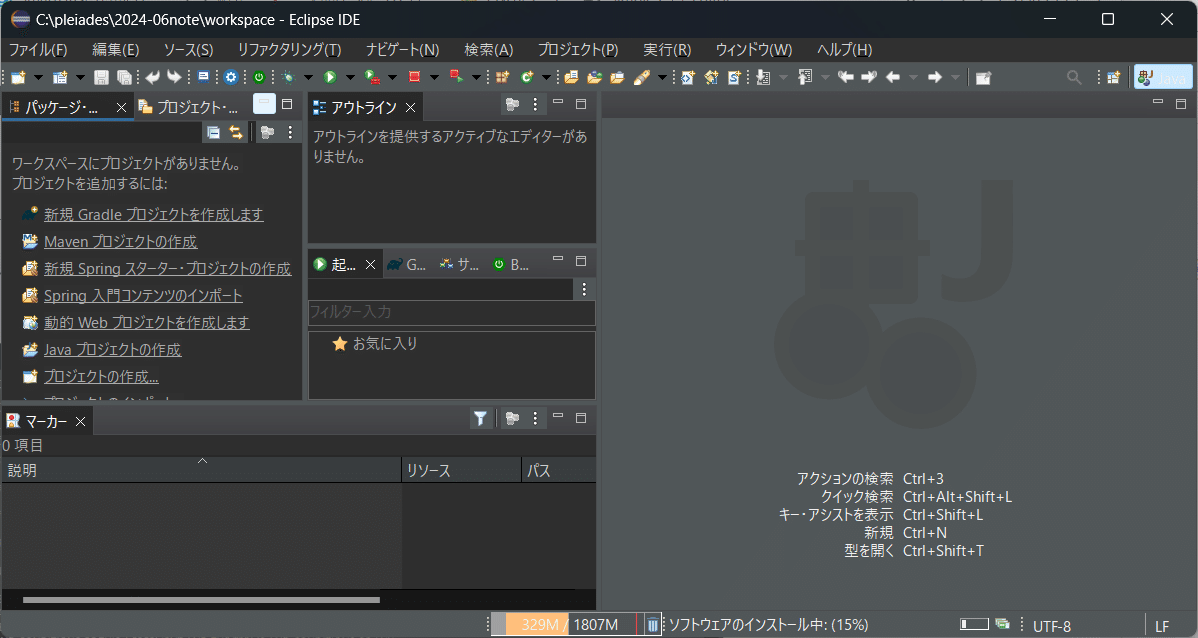
Task: Open the Debug configurations dropdown arrow
Action: click(x=308, y=77)
